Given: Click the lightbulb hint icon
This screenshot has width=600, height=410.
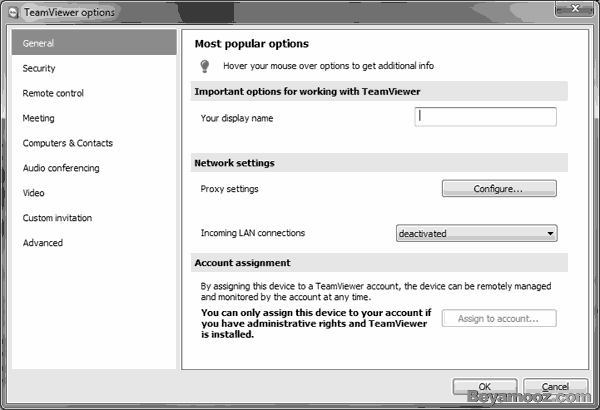Looking at the screenshot, I should click(205, 66).
